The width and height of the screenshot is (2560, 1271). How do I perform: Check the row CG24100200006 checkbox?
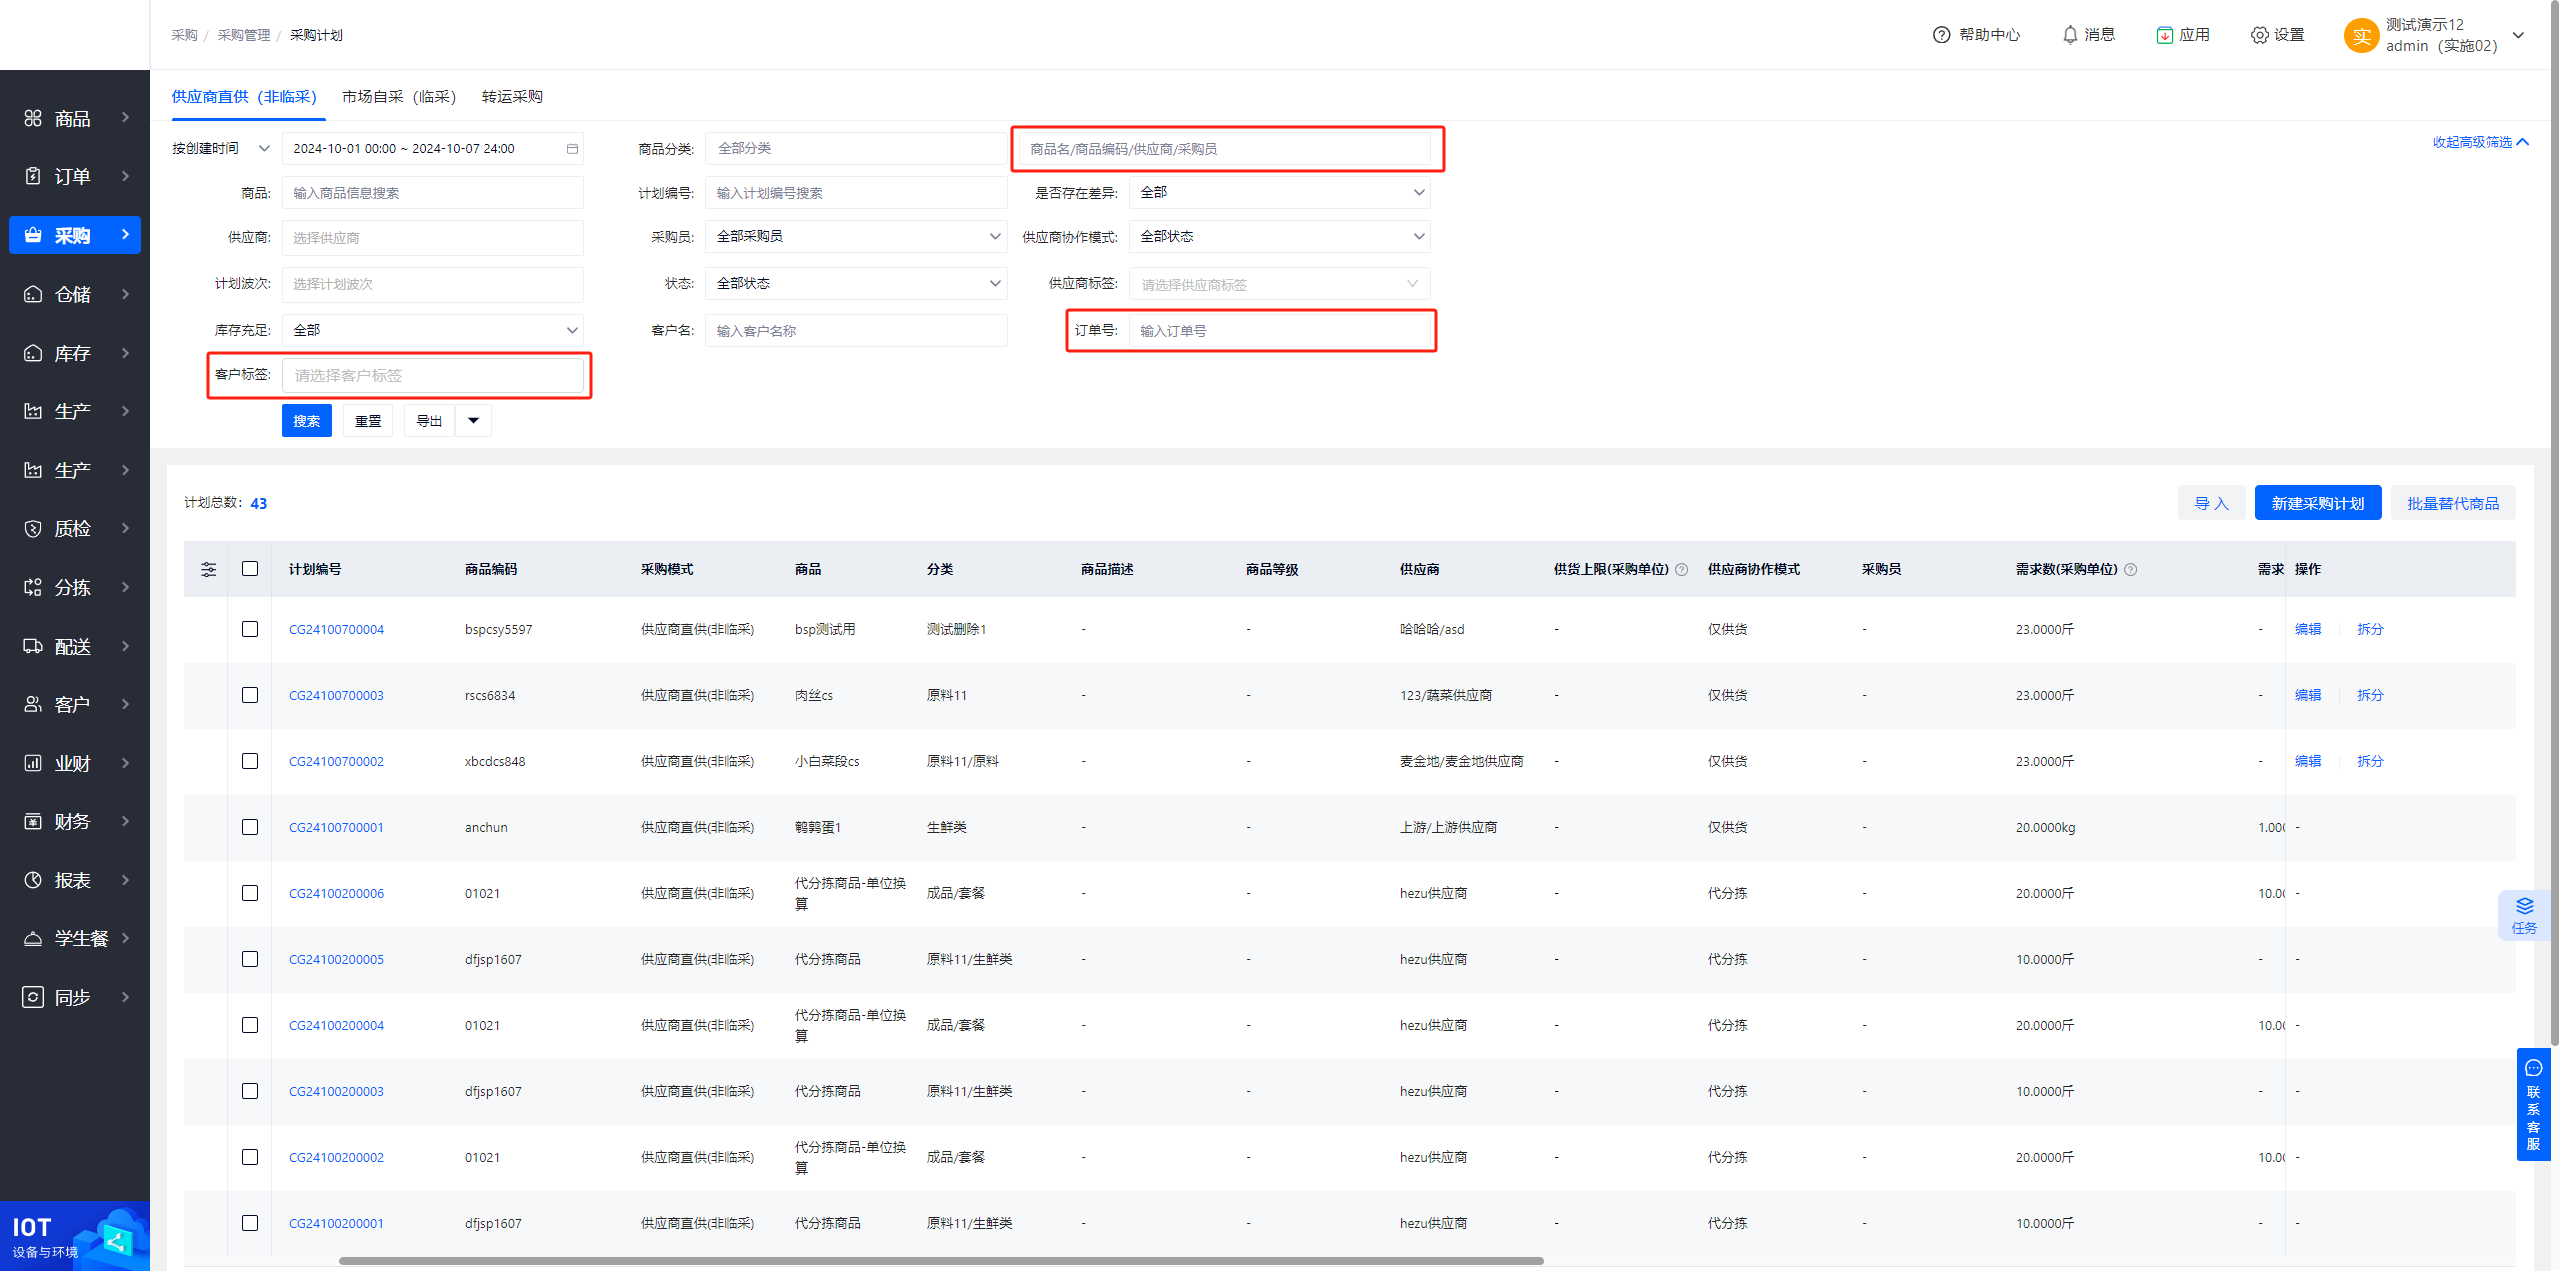click(x=250, y=893)
